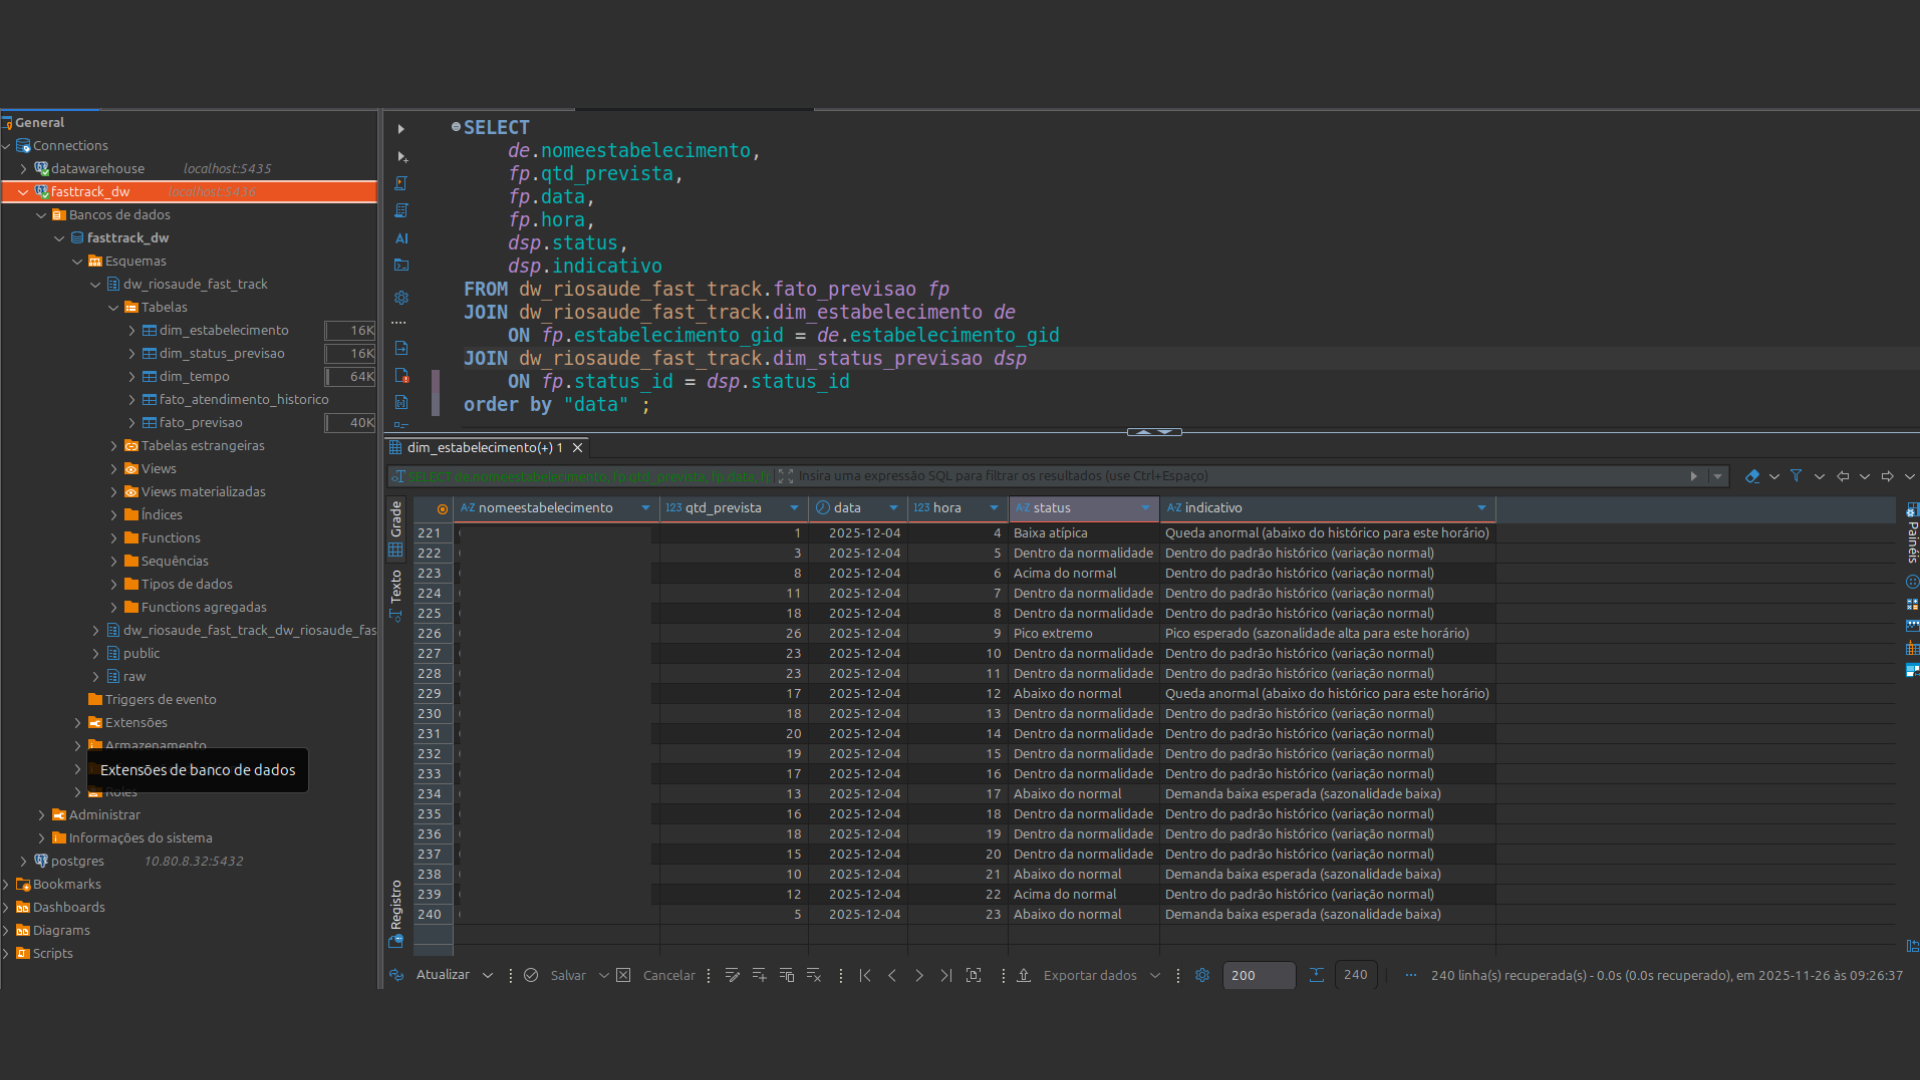
Task: Jump to the last row with the navigation icon
Action: 946,975
